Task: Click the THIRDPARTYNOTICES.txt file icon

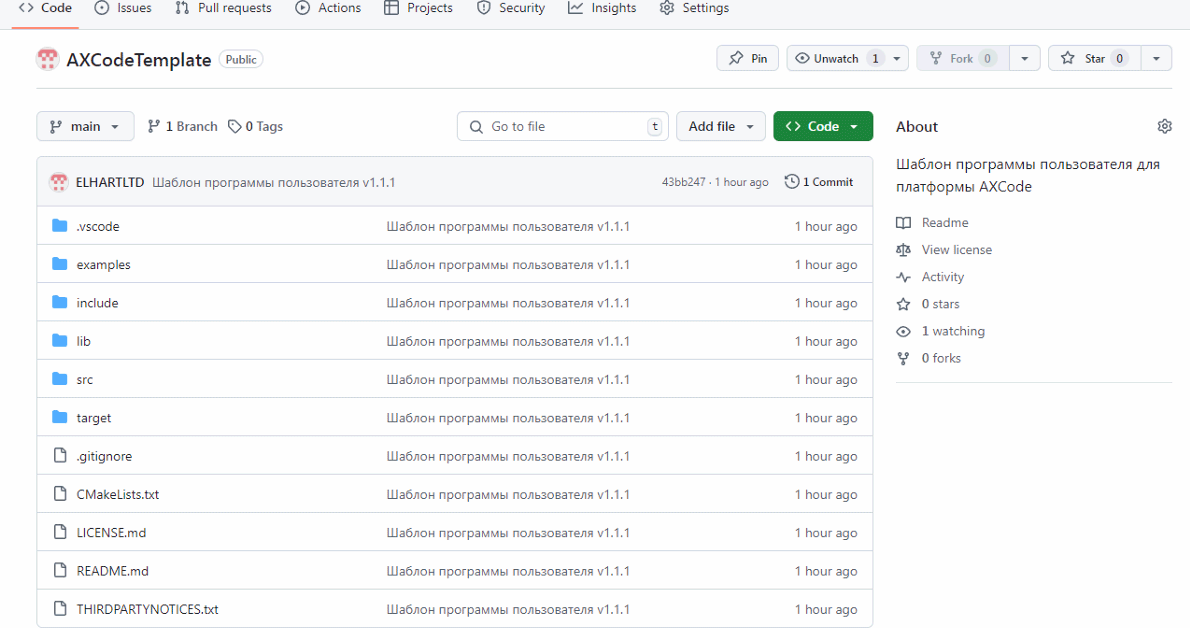Action: (x=60, y=608)
